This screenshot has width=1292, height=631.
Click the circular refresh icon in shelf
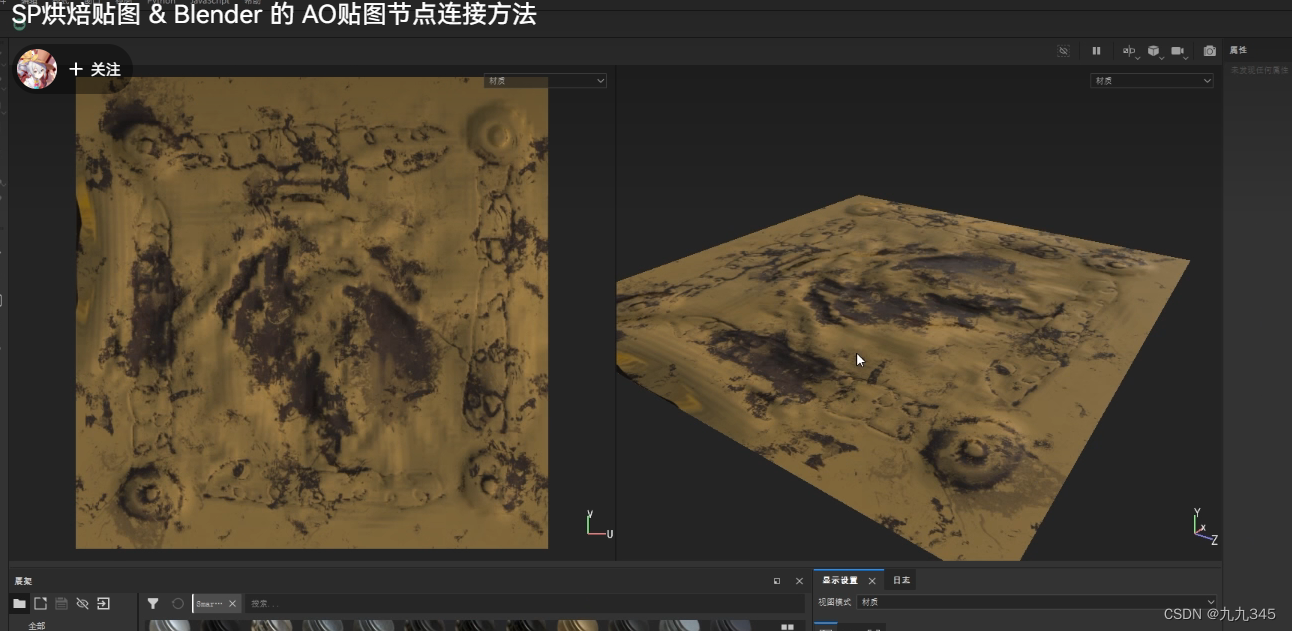178,604
